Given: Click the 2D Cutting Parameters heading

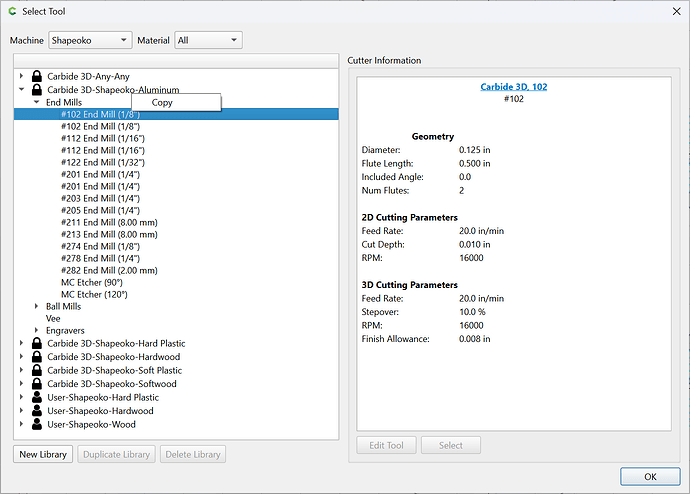Looking at the screenshot, I should (409, 217).
